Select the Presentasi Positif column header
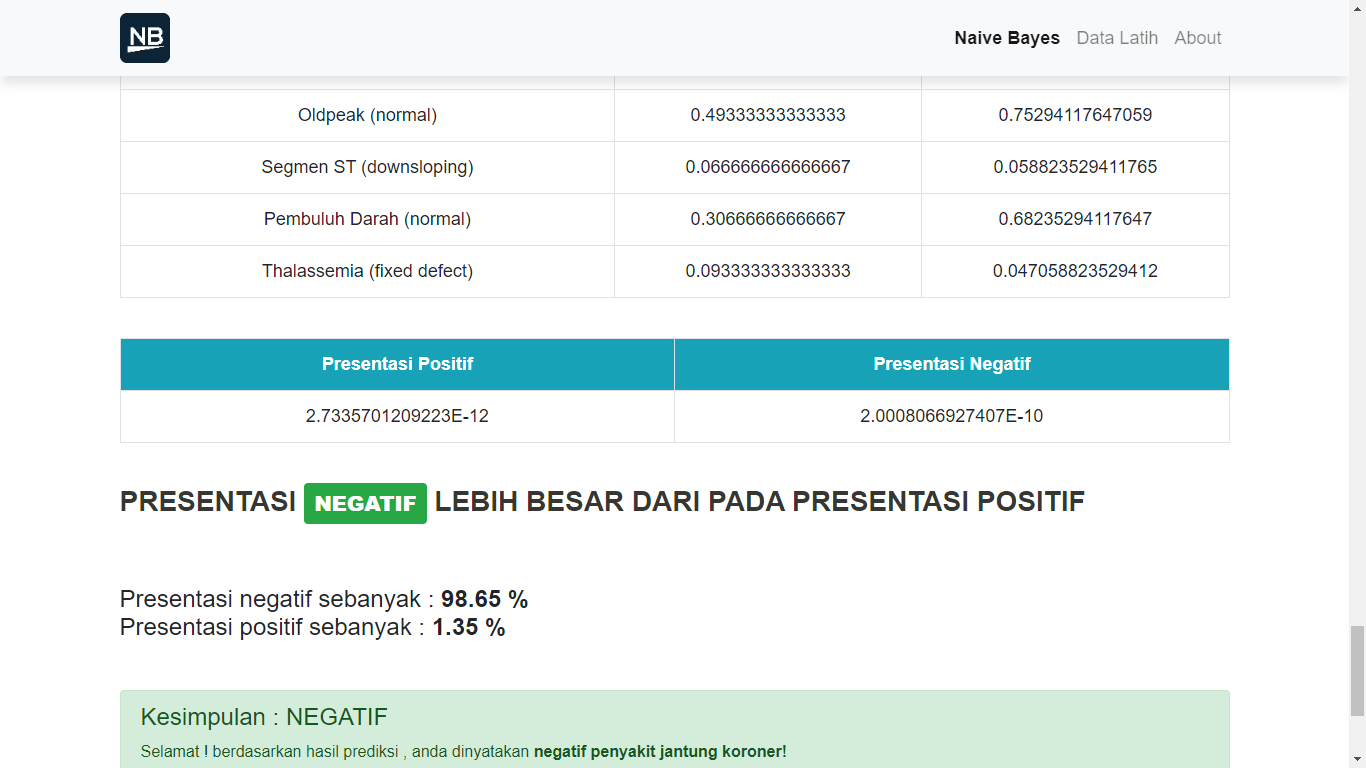The height and width of the screenshot is (768, 1366). (397, 364)
